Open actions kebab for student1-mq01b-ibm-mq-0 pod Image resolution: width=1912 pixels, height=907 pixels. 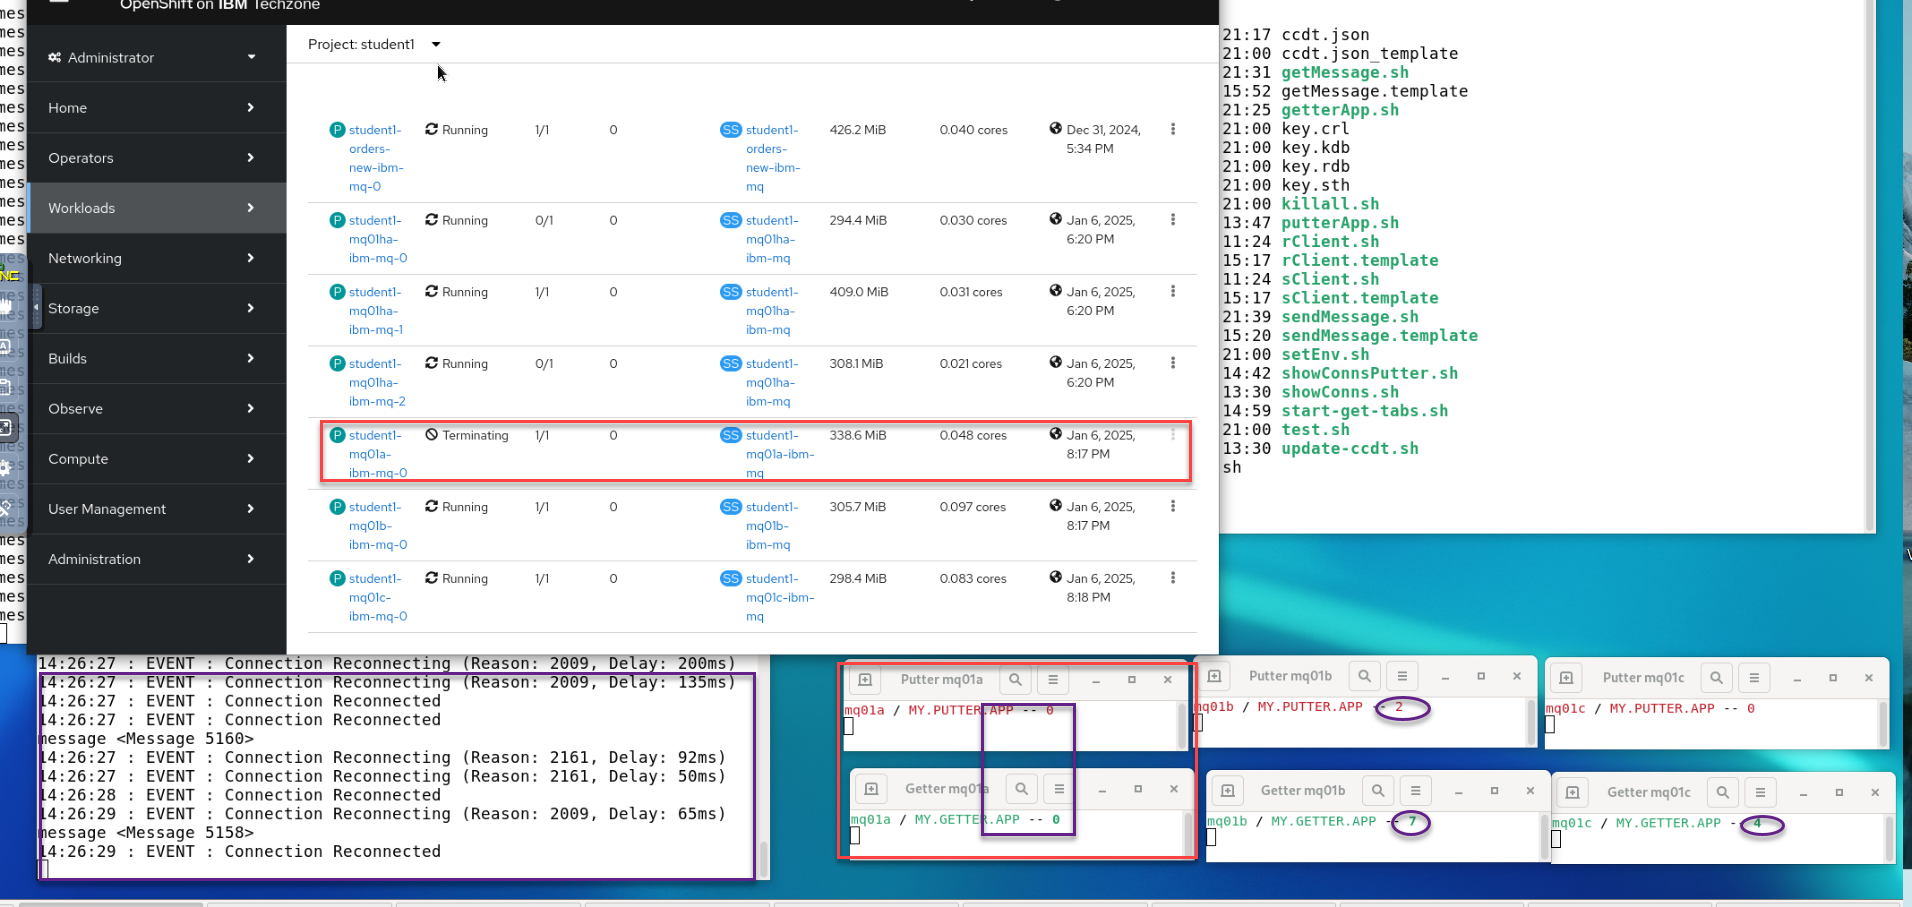(x=1172, y=507)
